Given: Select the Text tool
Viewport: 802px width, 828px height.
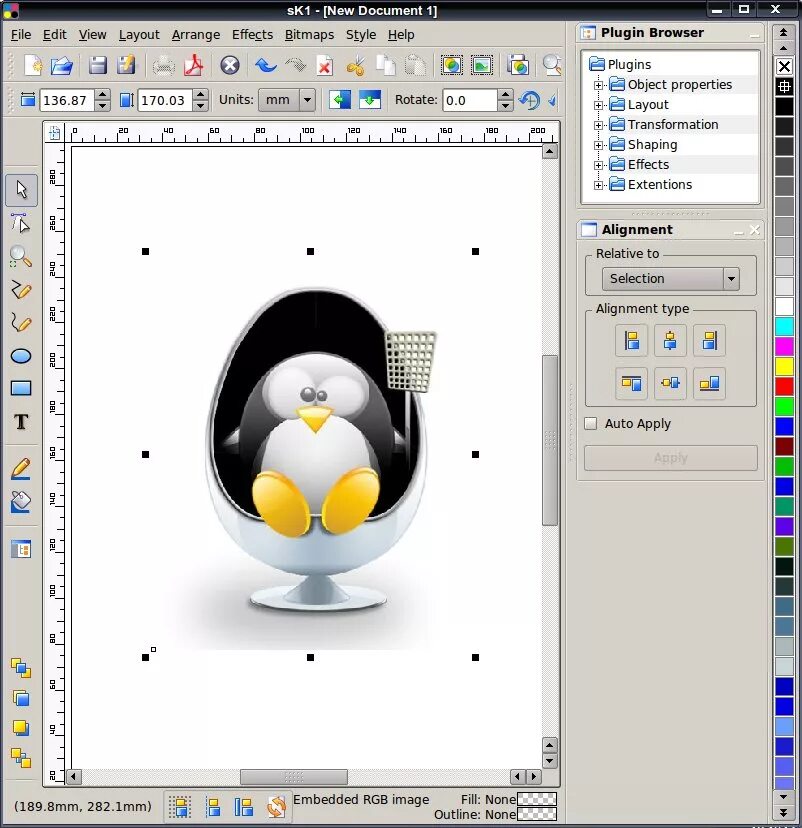Looking at the screenshot, I should (x=21, y=421).
